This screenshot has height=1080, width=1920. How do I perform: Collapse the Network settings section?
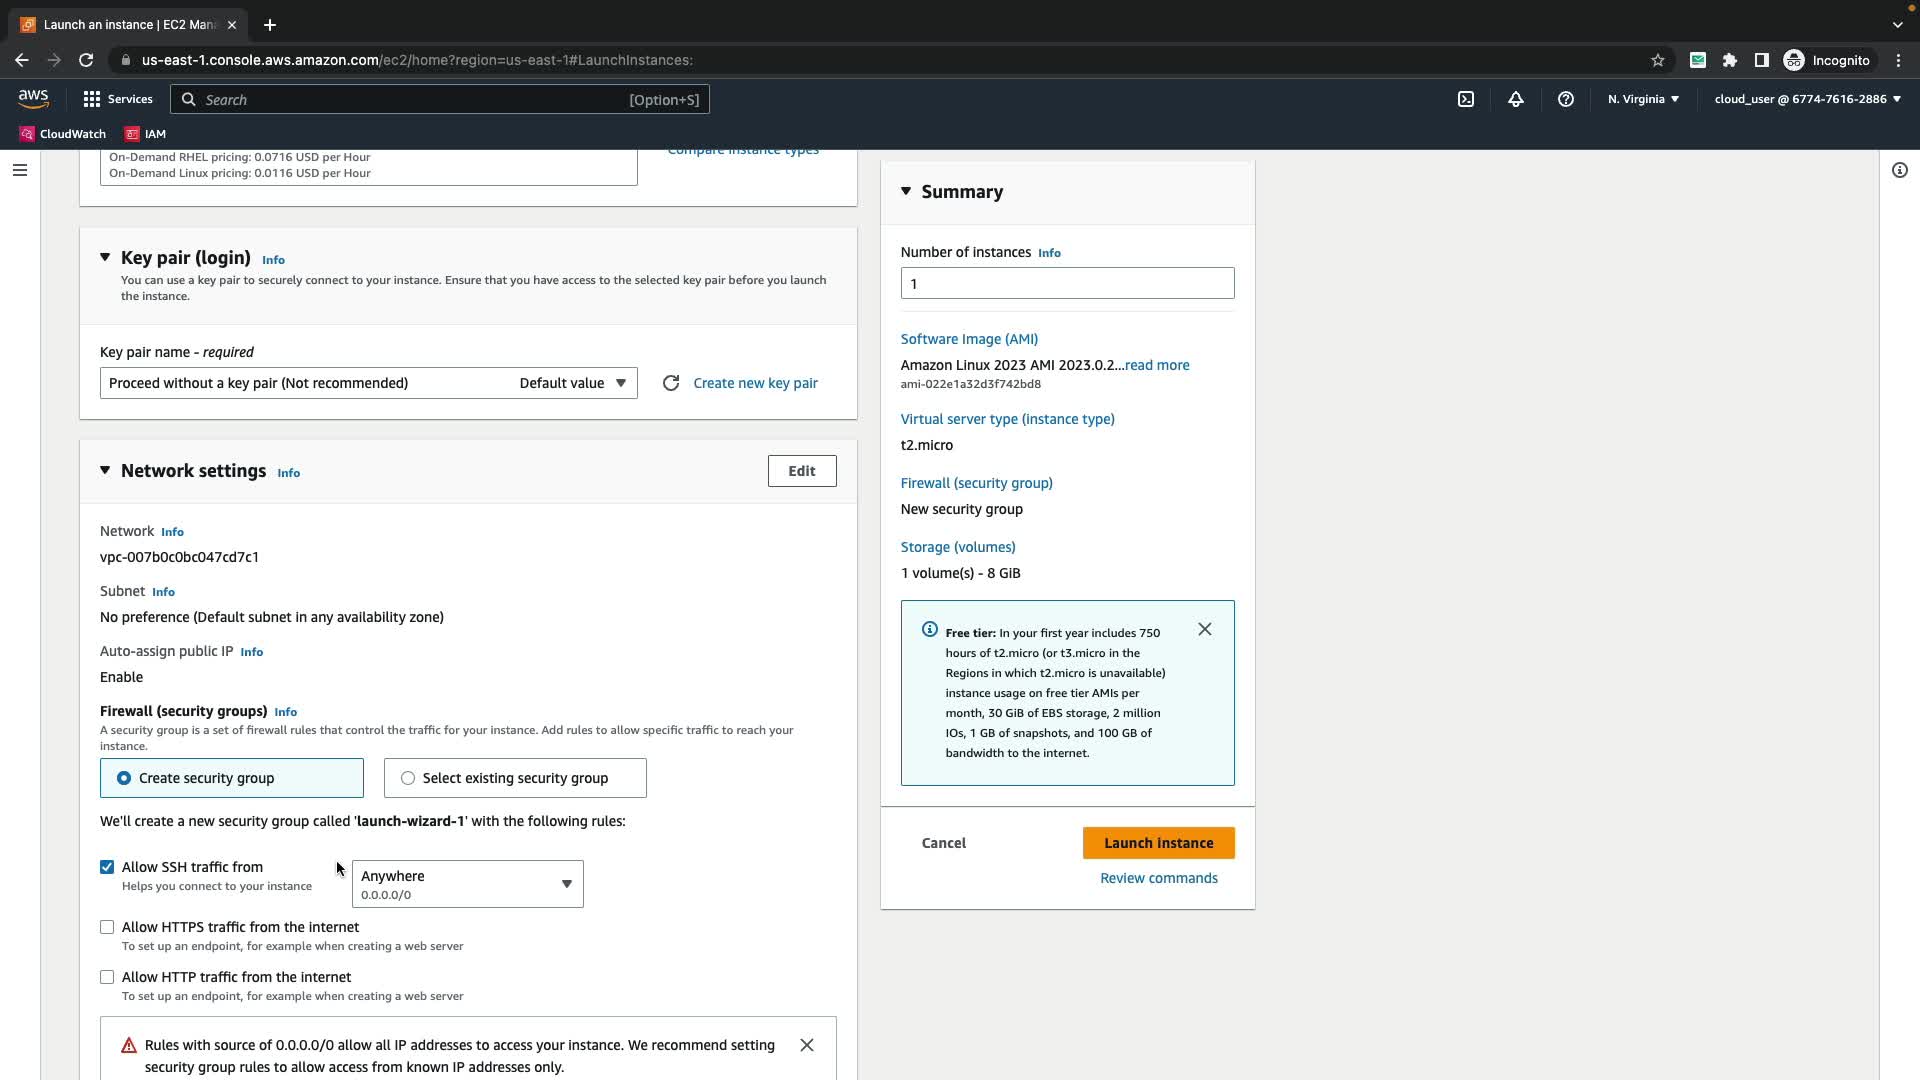point(105,471)
